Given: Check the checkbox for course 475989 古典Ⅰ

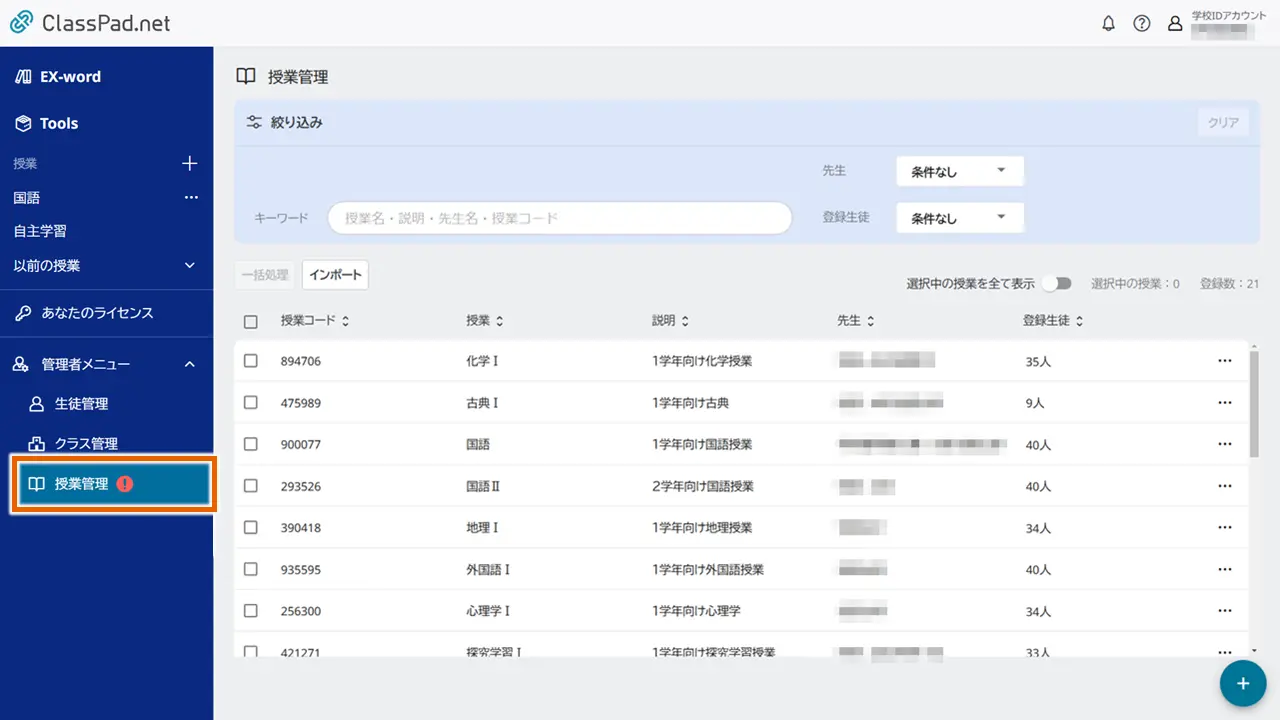Looking at the screenshot, I should point(250,403).
